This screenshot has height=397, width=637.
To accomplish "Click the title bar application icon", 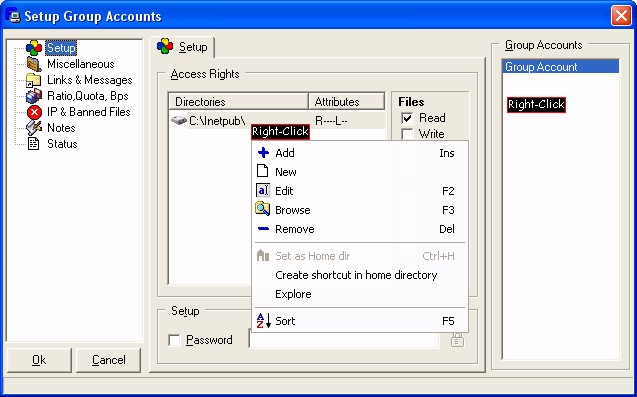I will (x=14, y=17).
